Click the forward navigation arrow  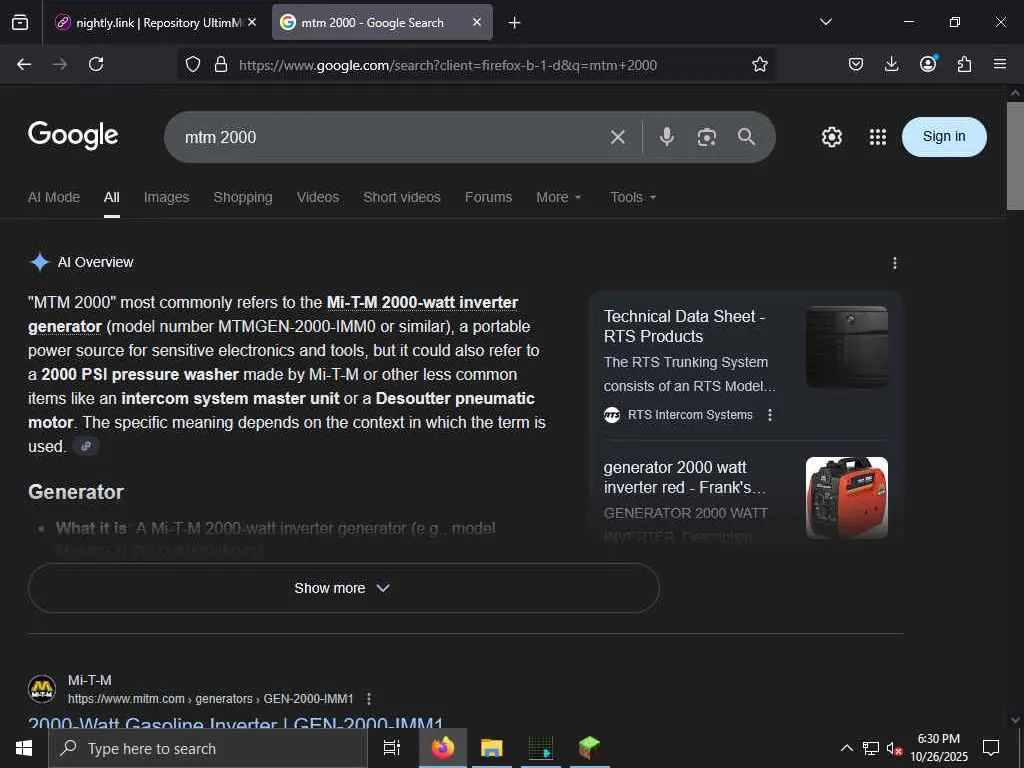click(60, 64)
